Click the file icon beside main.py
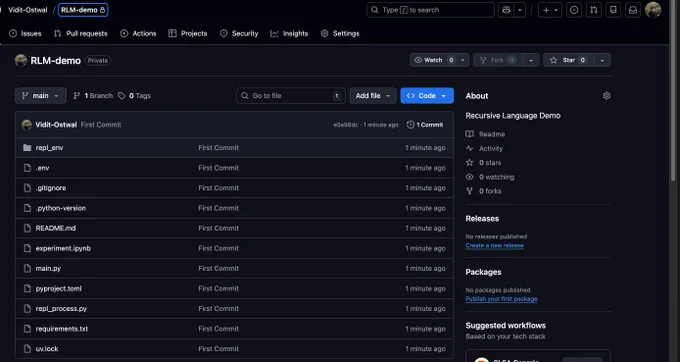 click(27, 268)
